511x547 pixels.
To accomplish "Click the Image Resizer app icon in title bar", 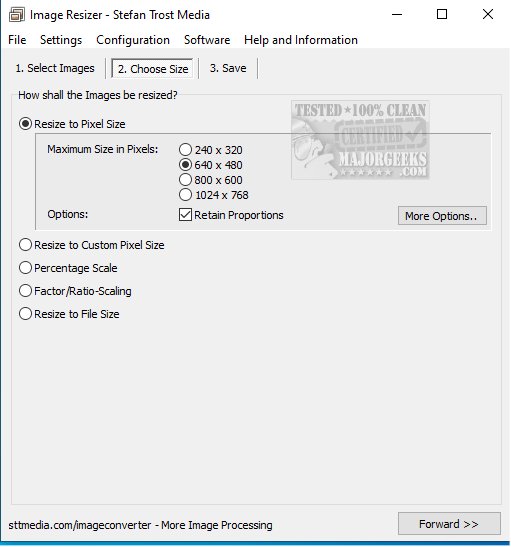I will pos(16,15).
